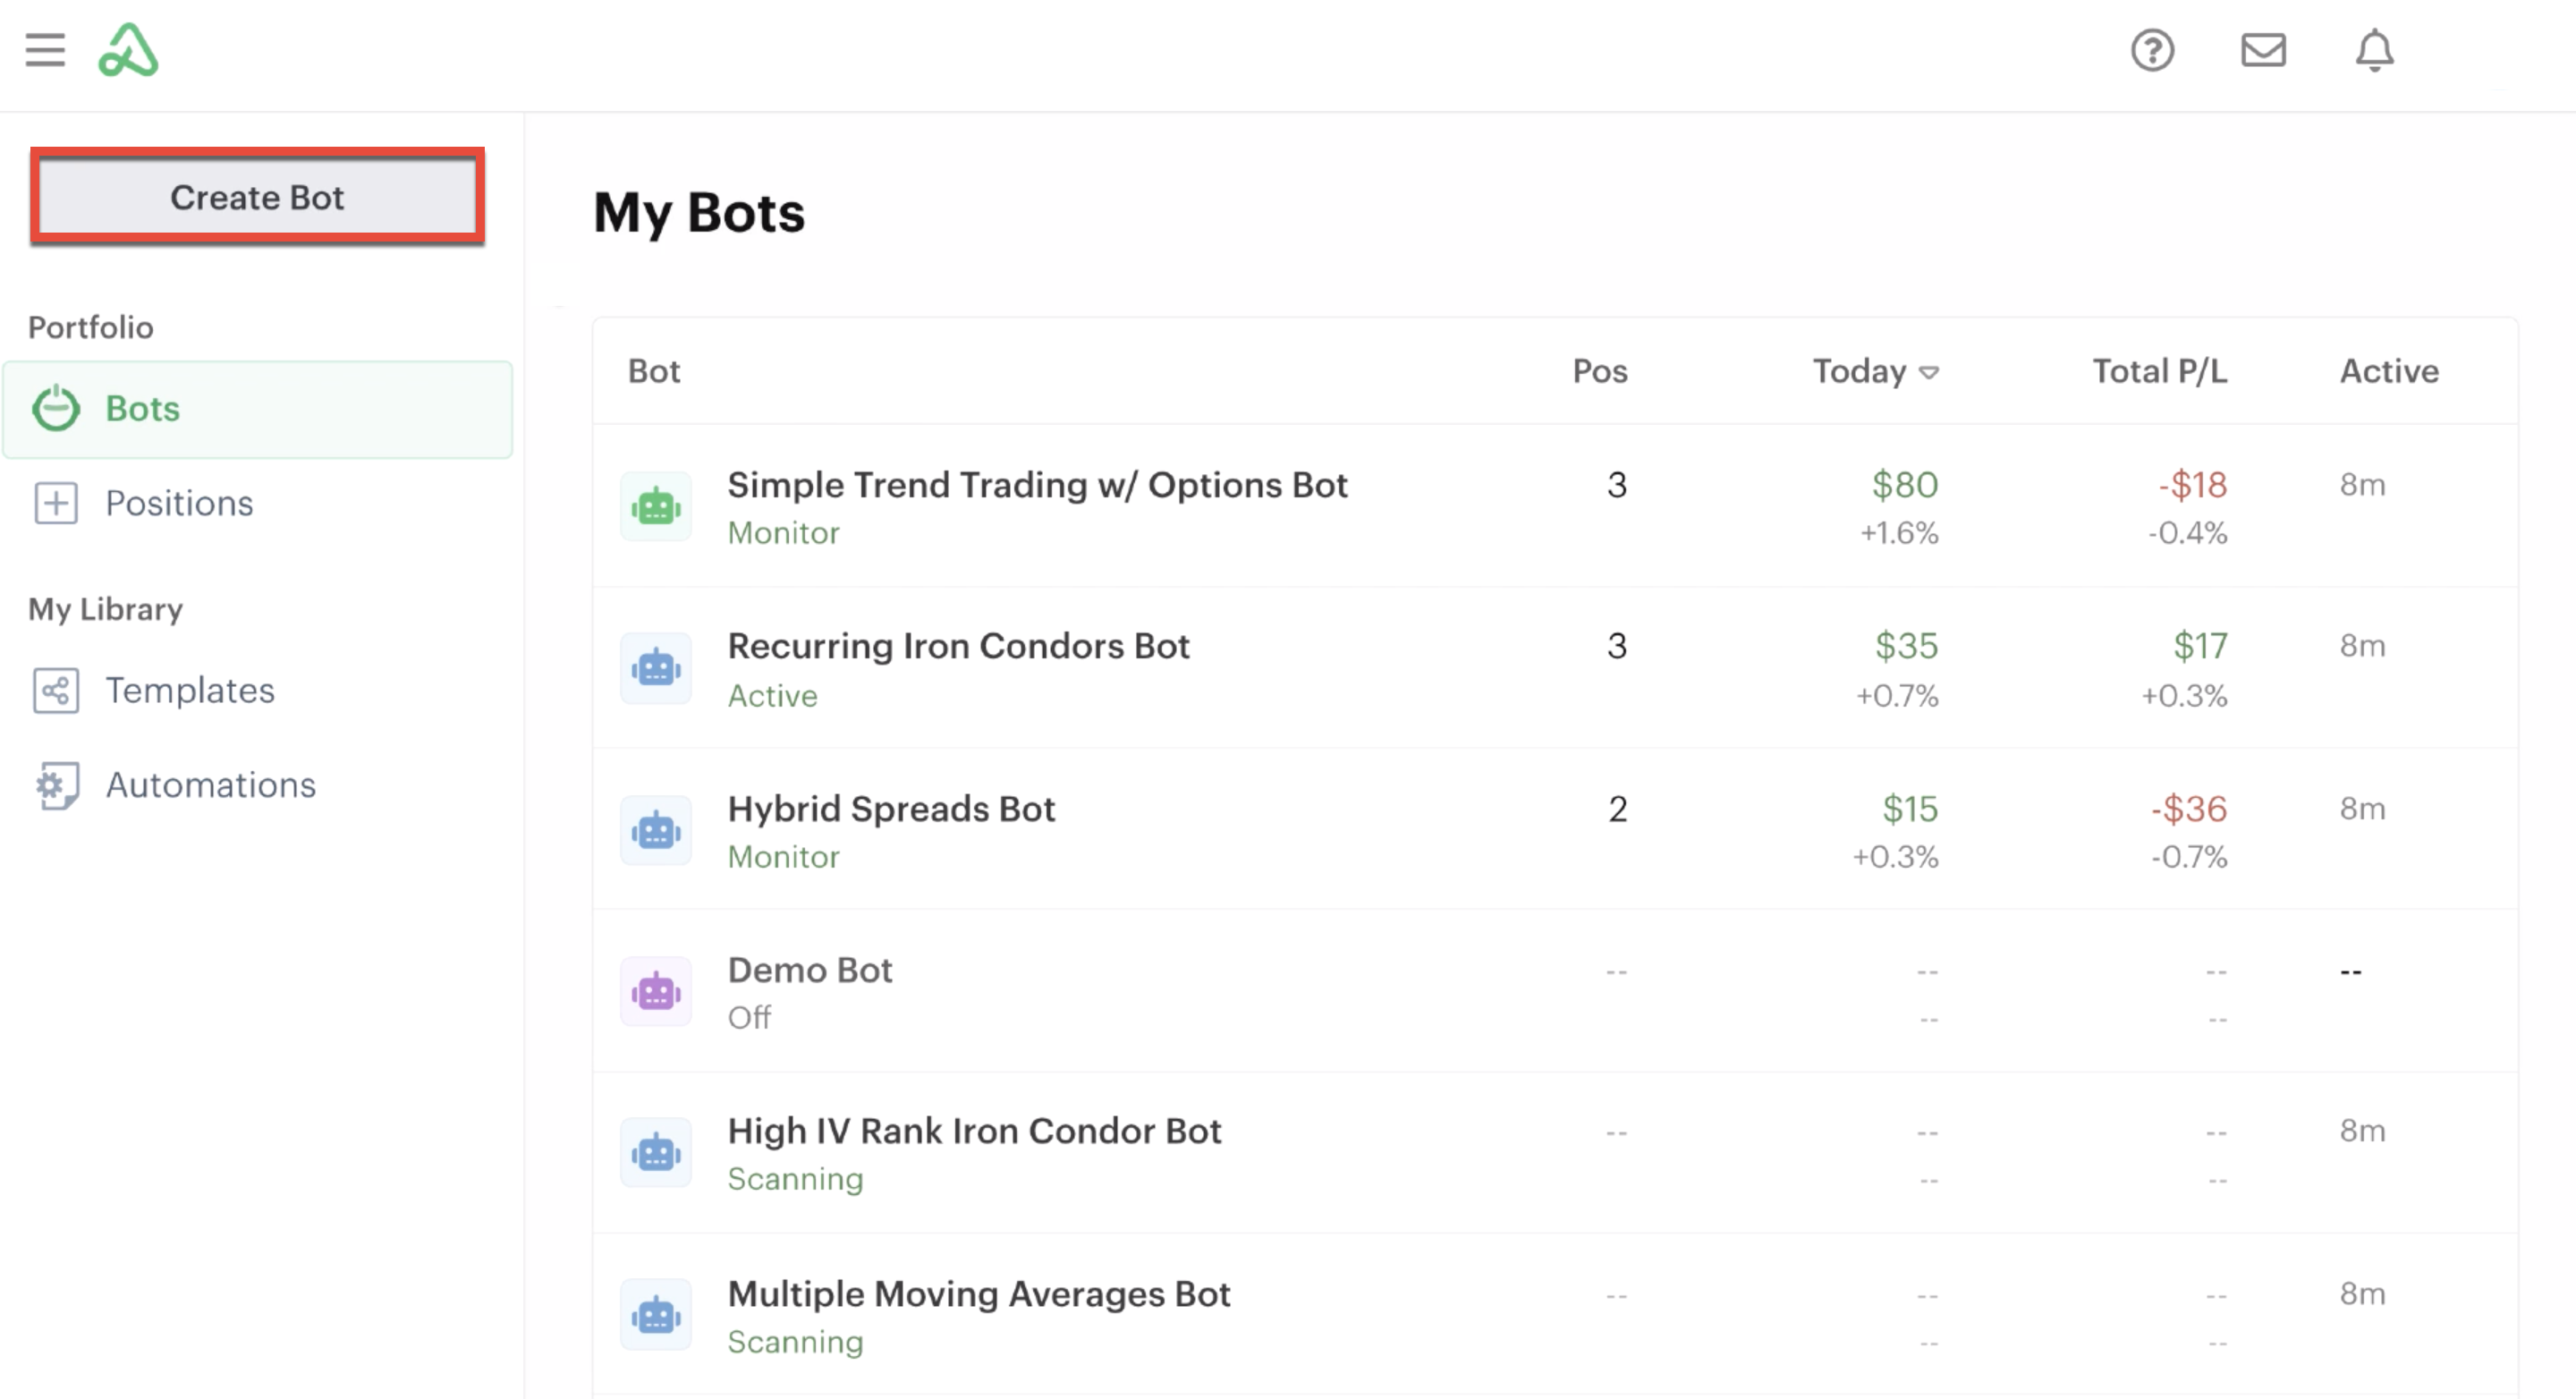This screenshot has width=2576, height=1399.
Task: Open the hamburger navigation menu
Action: (44, 50)
